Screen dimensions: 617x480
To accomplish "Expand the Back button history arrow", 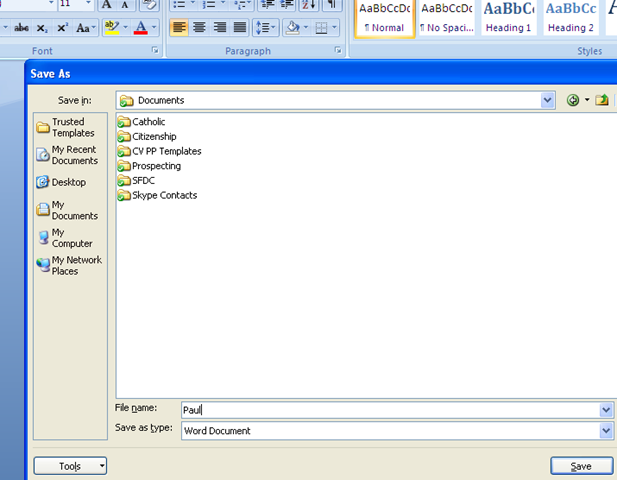I will click(587, 100).
